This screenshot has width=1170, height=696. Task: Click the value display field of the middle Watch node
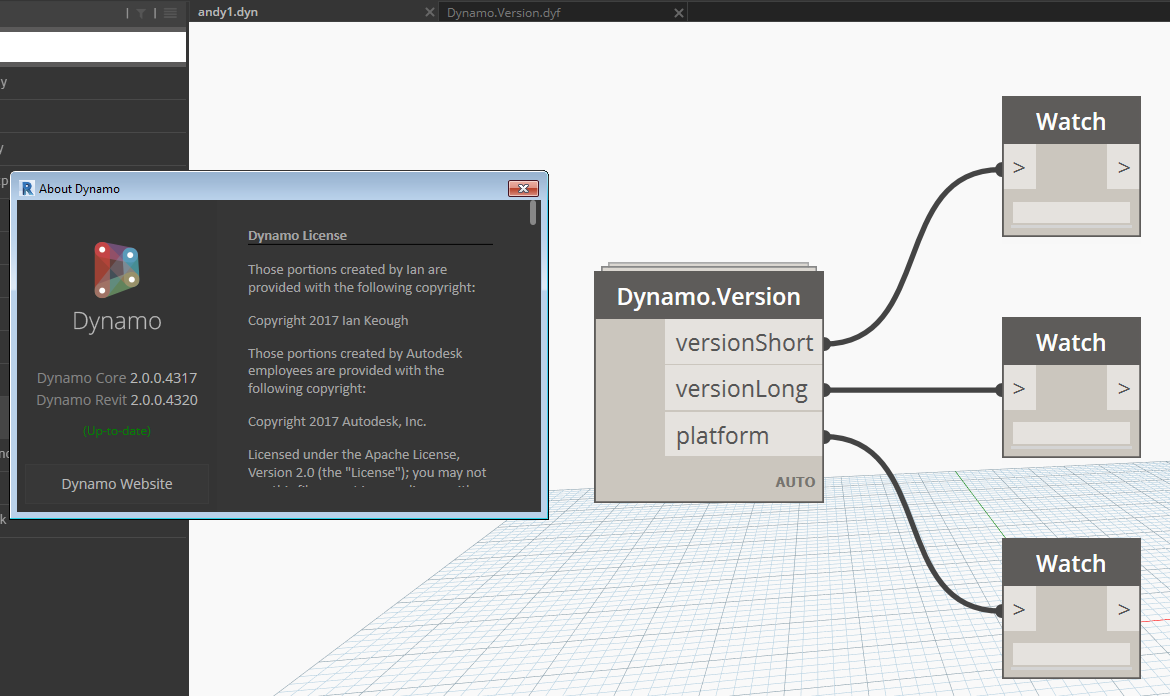[1070, 433]
